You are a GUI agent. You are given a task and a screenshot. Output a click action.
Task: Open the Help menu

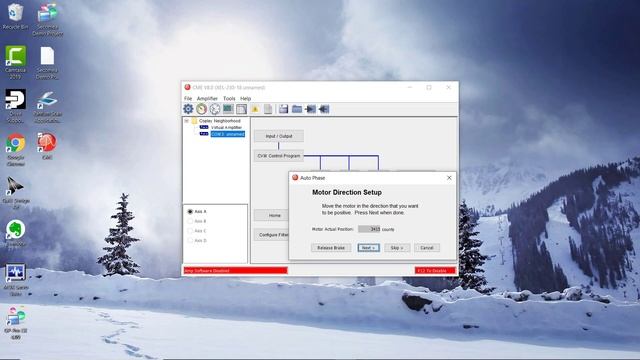(x=245, y=98)
